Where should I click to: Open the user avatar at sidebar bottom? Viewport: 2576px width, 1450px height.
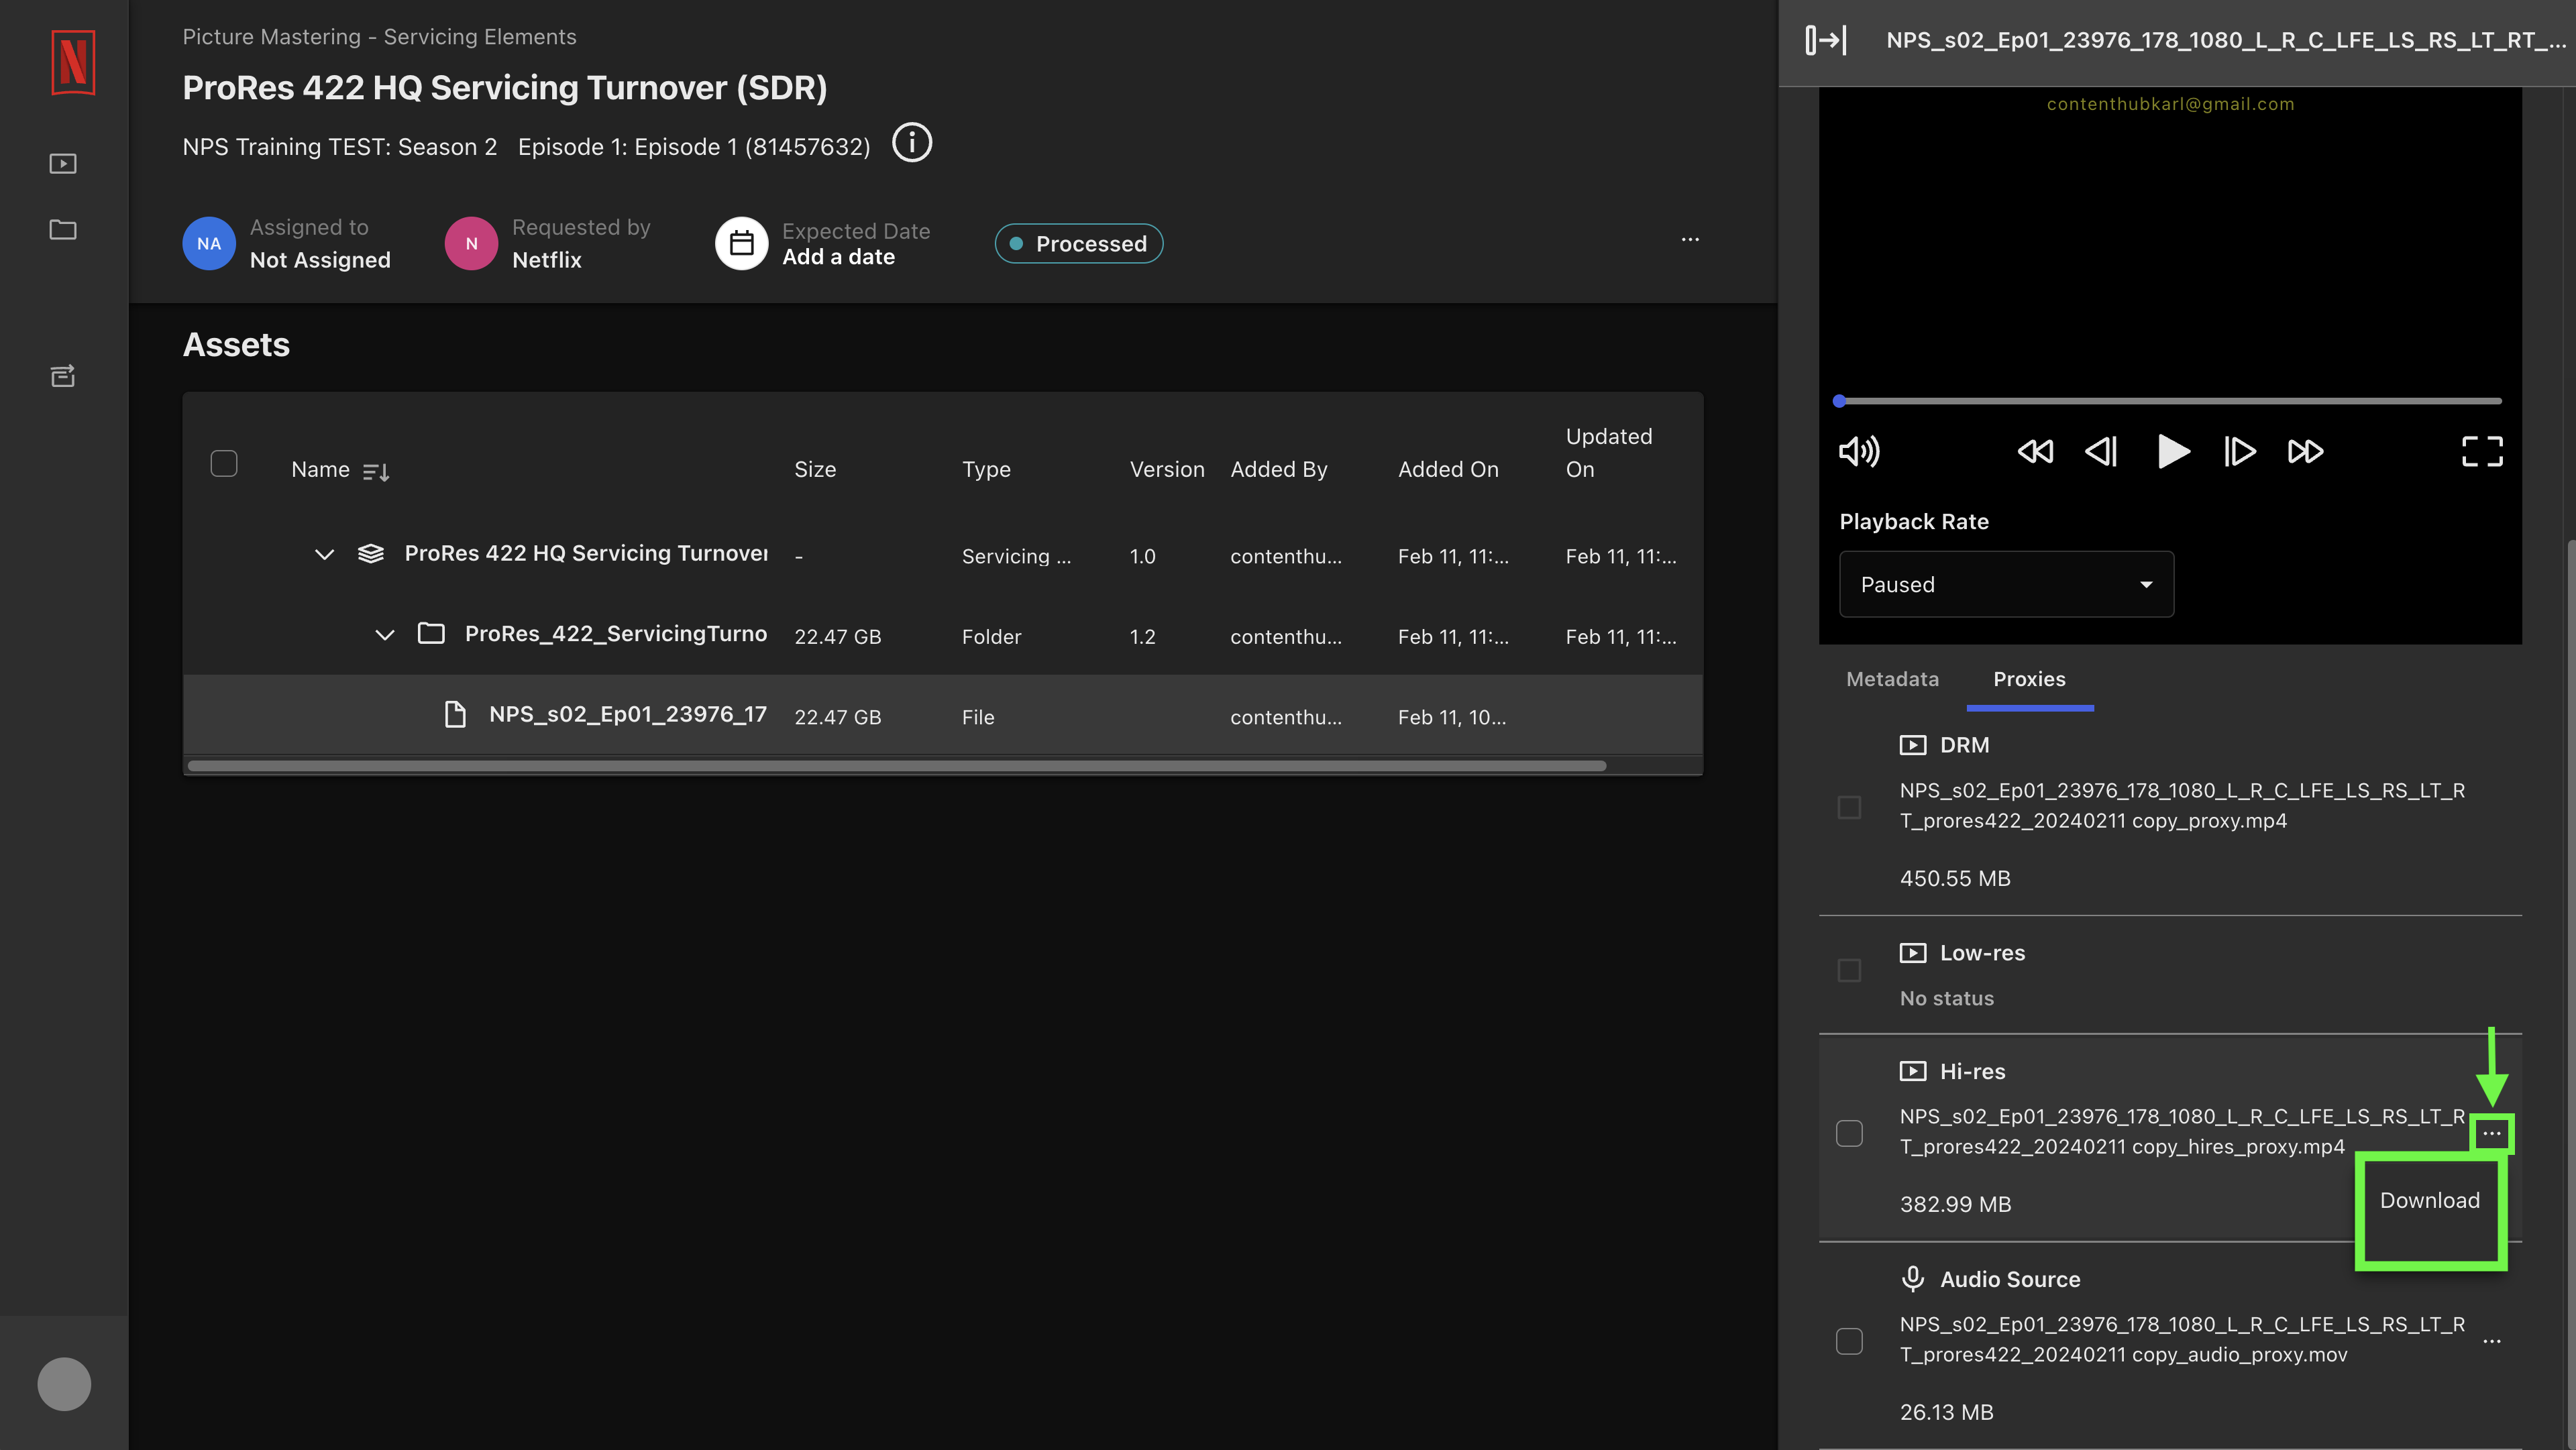point(64,1384)
